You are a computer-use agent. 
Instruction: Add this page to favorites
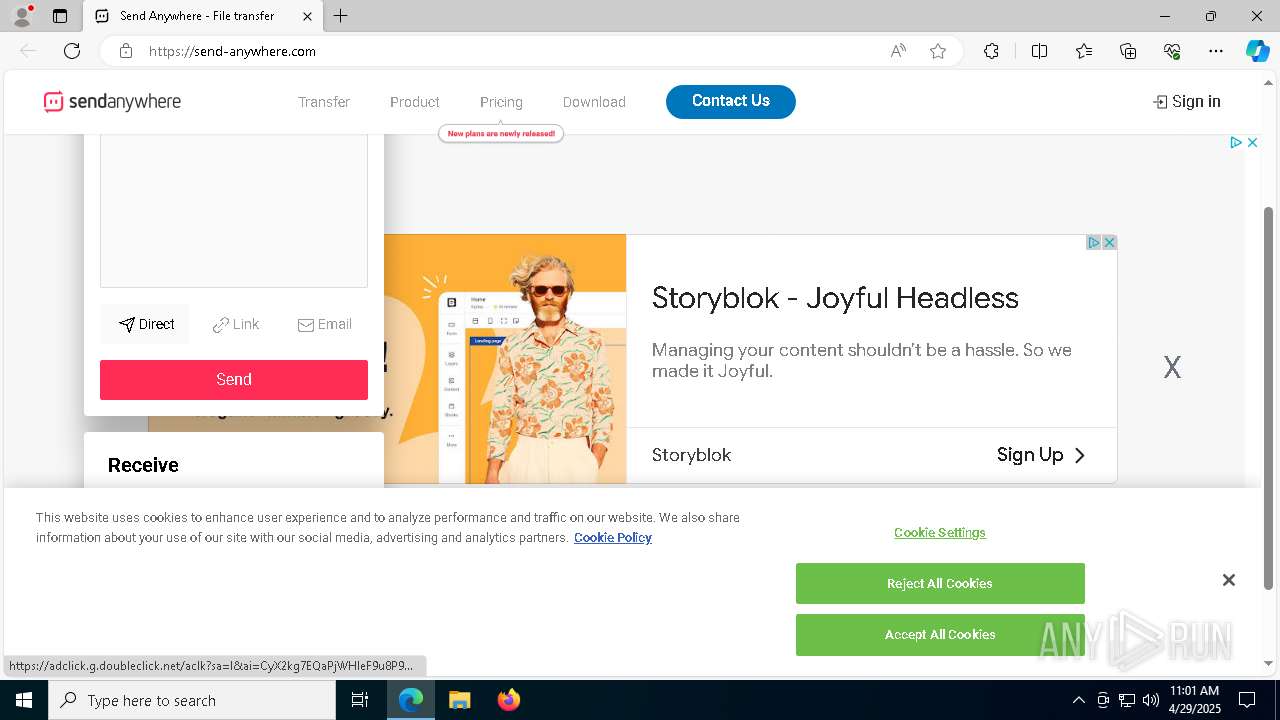pos(938,51)
